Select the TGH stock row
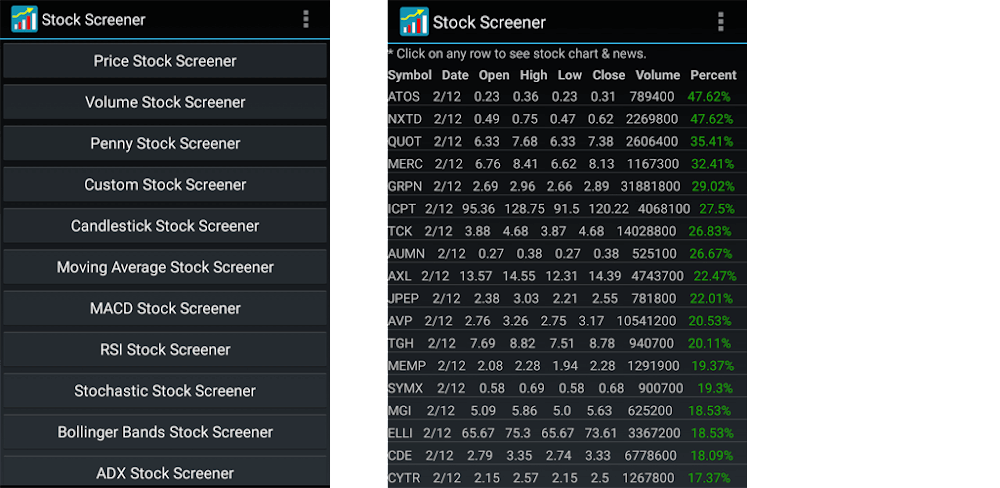This screenshot has width=1000, height=488. click(567, 343)
